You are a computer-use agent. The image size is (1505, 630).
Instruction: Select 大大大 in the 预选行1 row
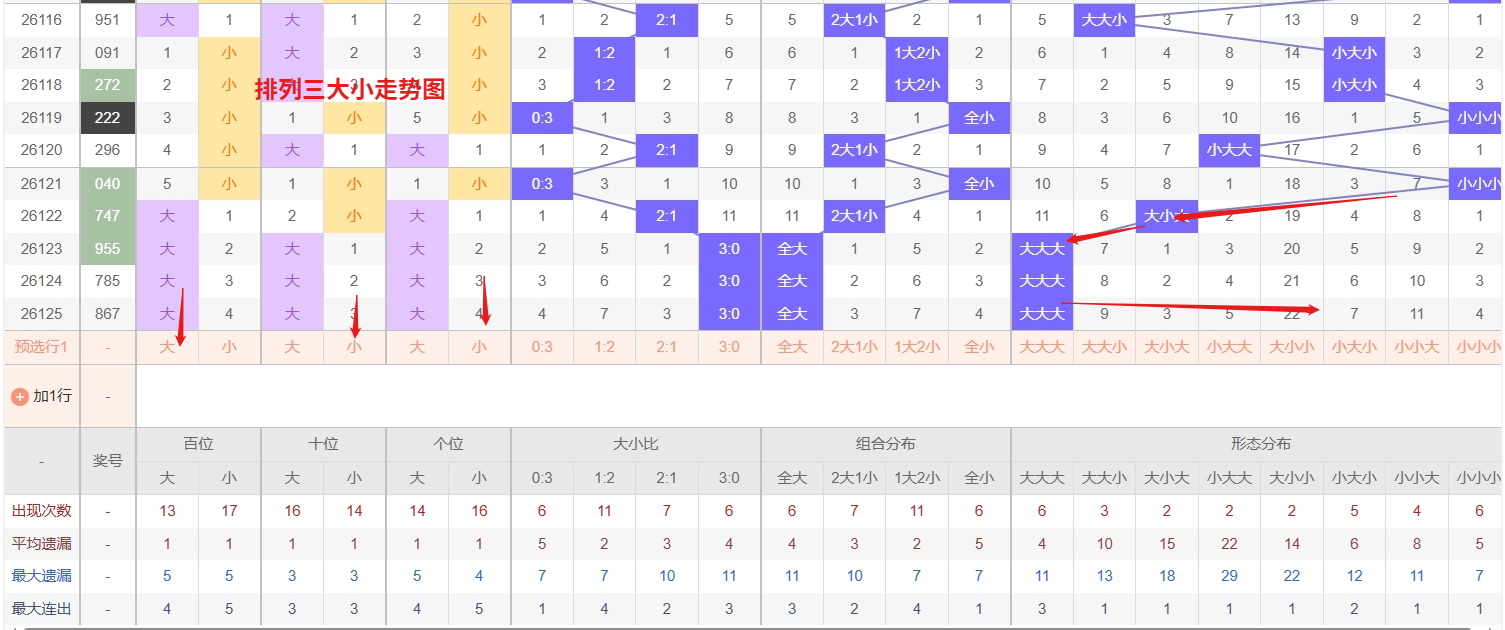pyautogui.click(x=1042, y=347)
